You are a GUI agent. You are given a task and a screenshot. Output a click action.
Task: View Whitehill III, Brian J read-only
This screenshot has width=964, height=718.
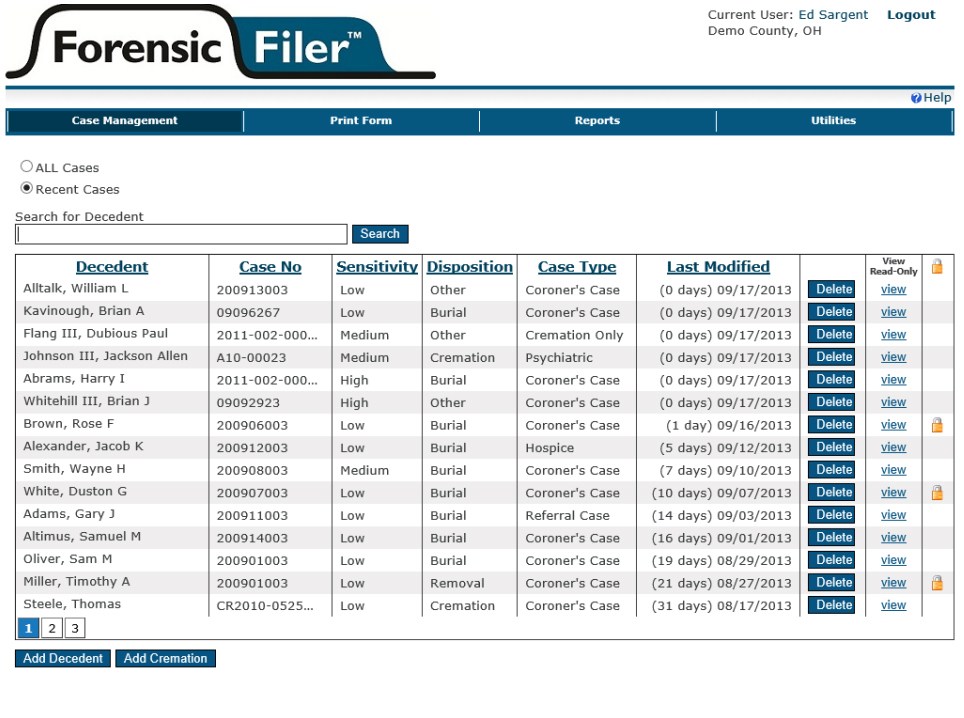coord(893,402)
